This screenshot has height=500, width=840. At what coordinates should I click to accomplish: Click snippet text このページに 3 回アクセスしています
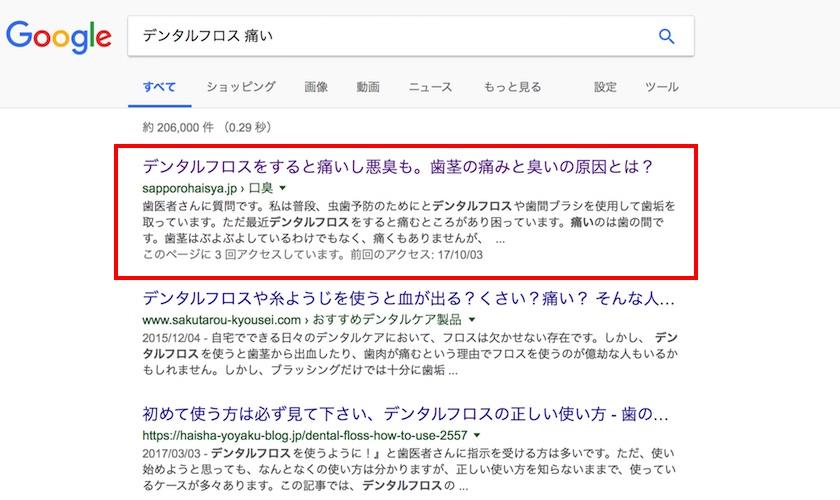point(312,255)
